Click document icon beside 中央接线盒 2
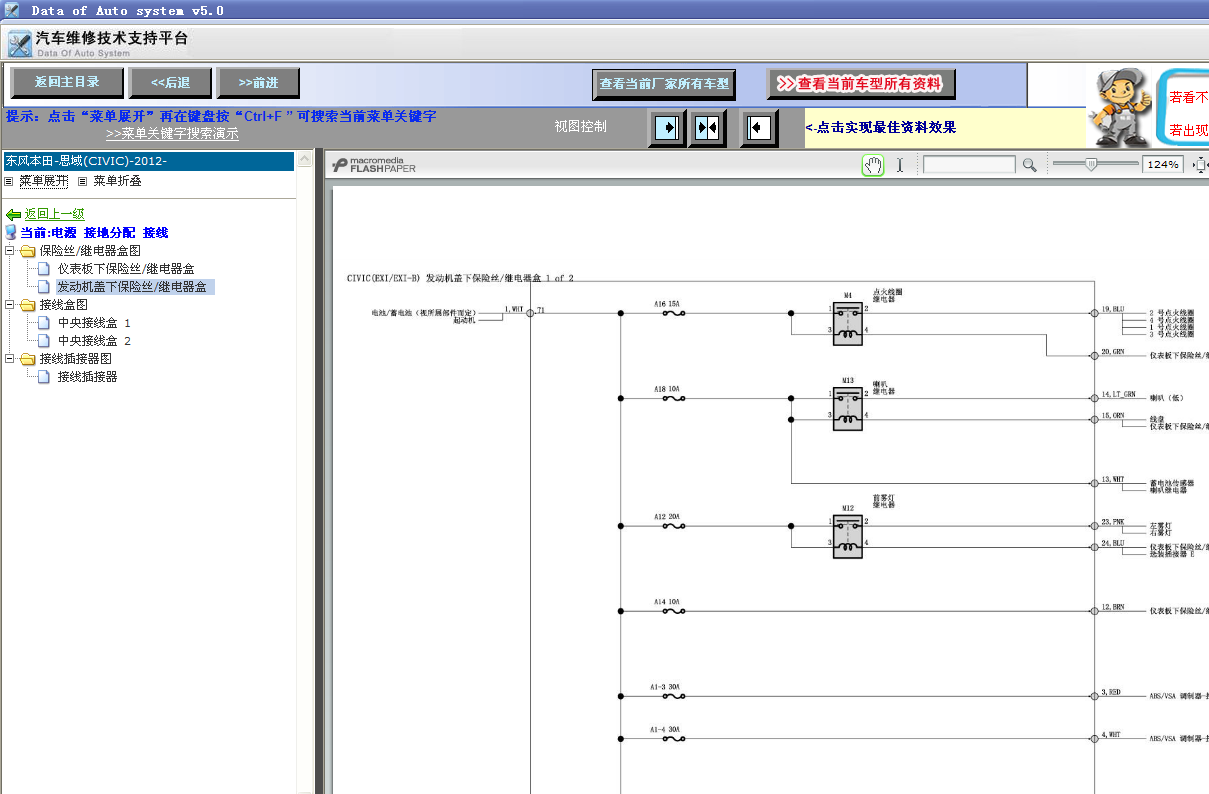This screenshot has width=1209, height=794. click(x=44, y=341)
